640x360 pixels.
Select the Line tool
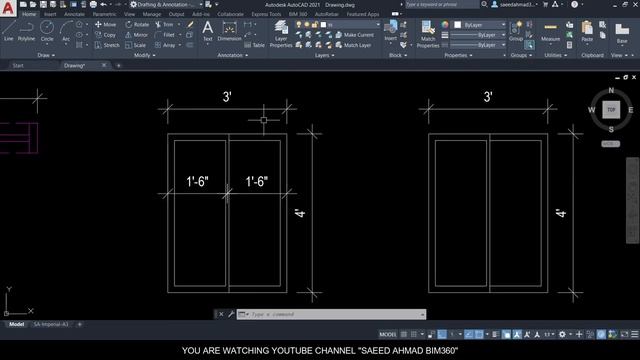click(x=9, y=31)
